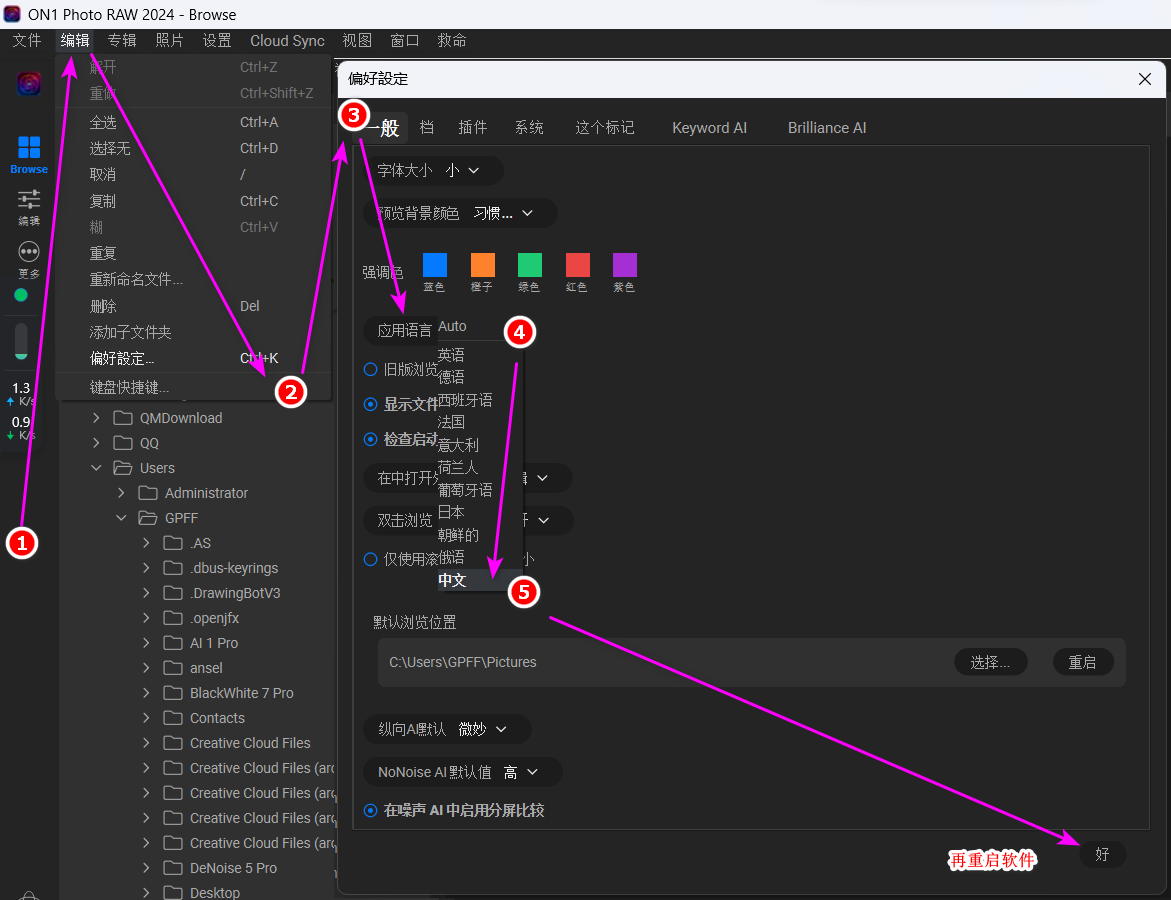Click the ON1 app icon in title bar
This screenshot has width=1171, height=900.
click(12, 14)
